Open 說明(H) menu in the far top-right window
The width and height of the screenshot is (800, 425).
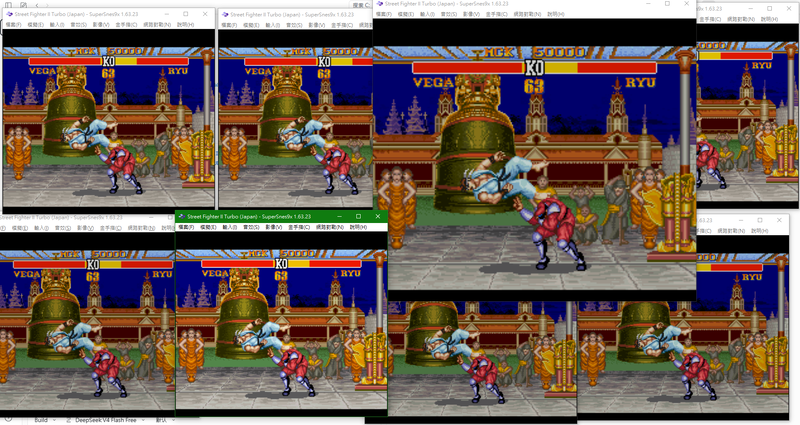pyautogui.click(x=769, y=19)
